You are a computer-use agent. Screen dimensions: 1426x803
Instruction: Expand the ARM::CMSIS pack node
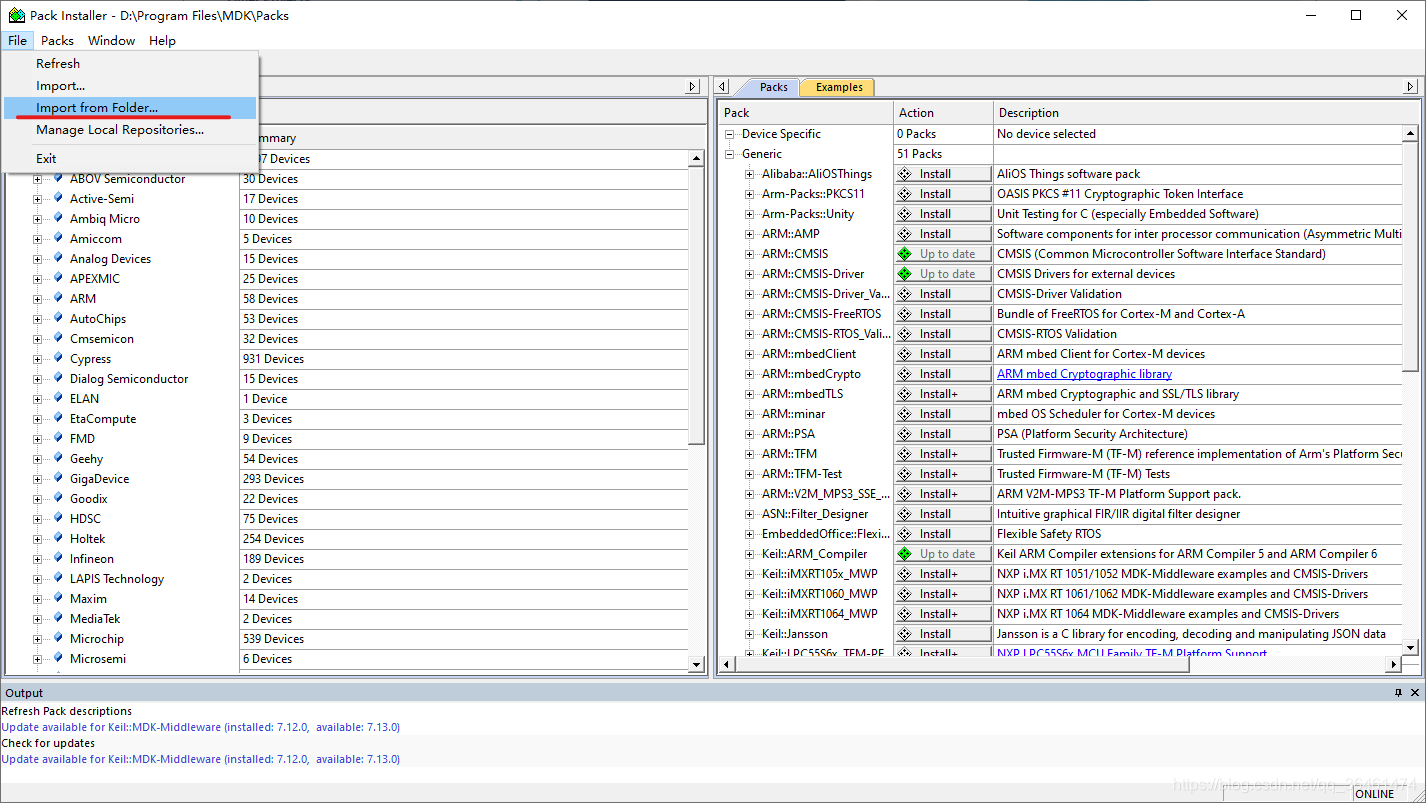pos(750,254)
